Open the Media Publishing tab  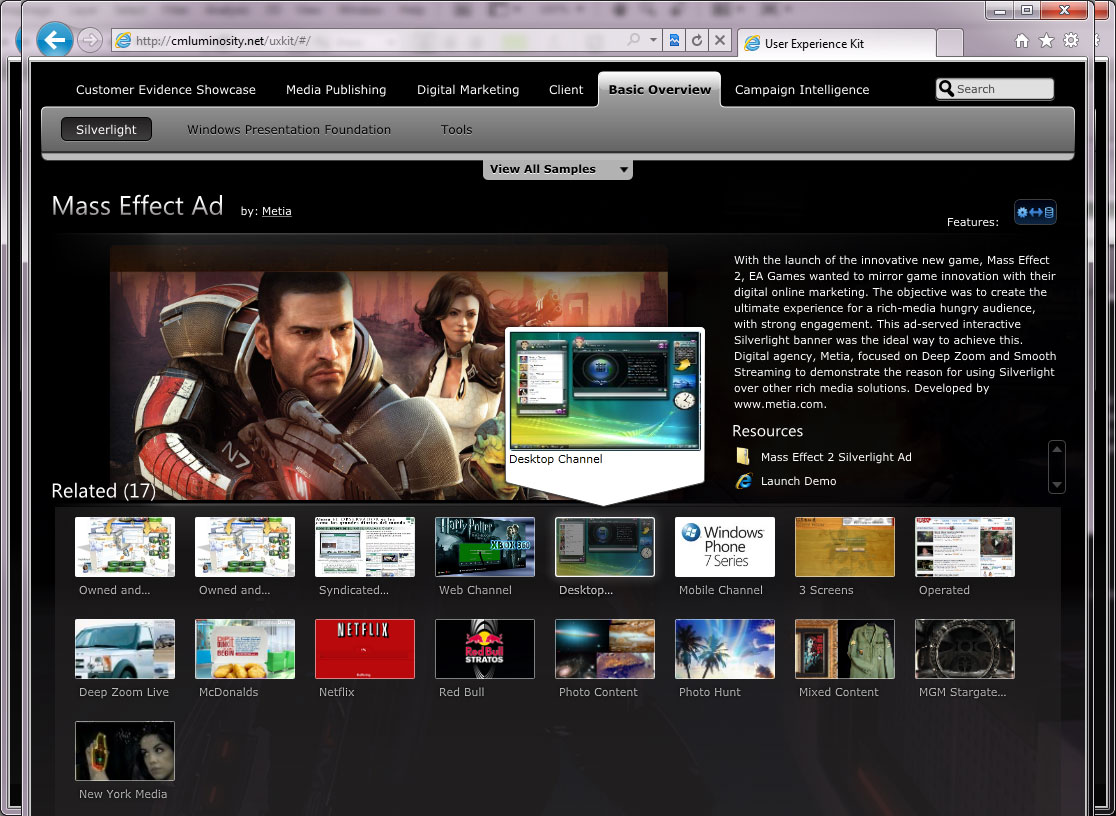[336, 90]
